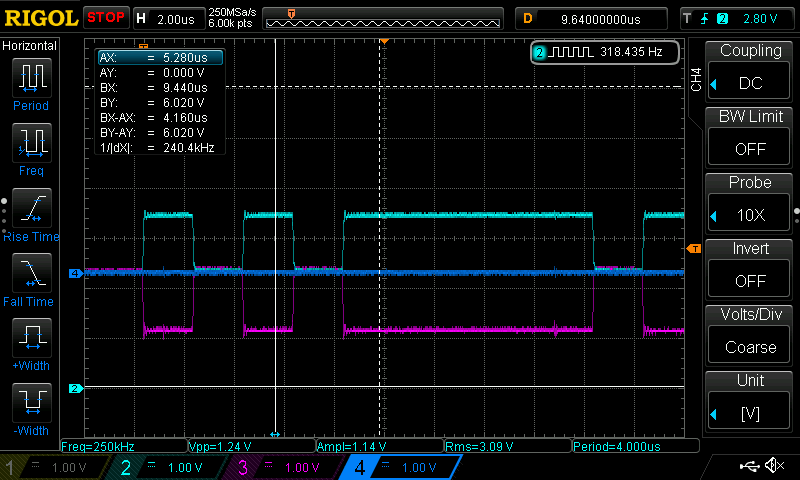The width and height of the screenshot is (800, 480).
Task: Click the cursor A handle at grid bottom
Action: coord(275,434)
